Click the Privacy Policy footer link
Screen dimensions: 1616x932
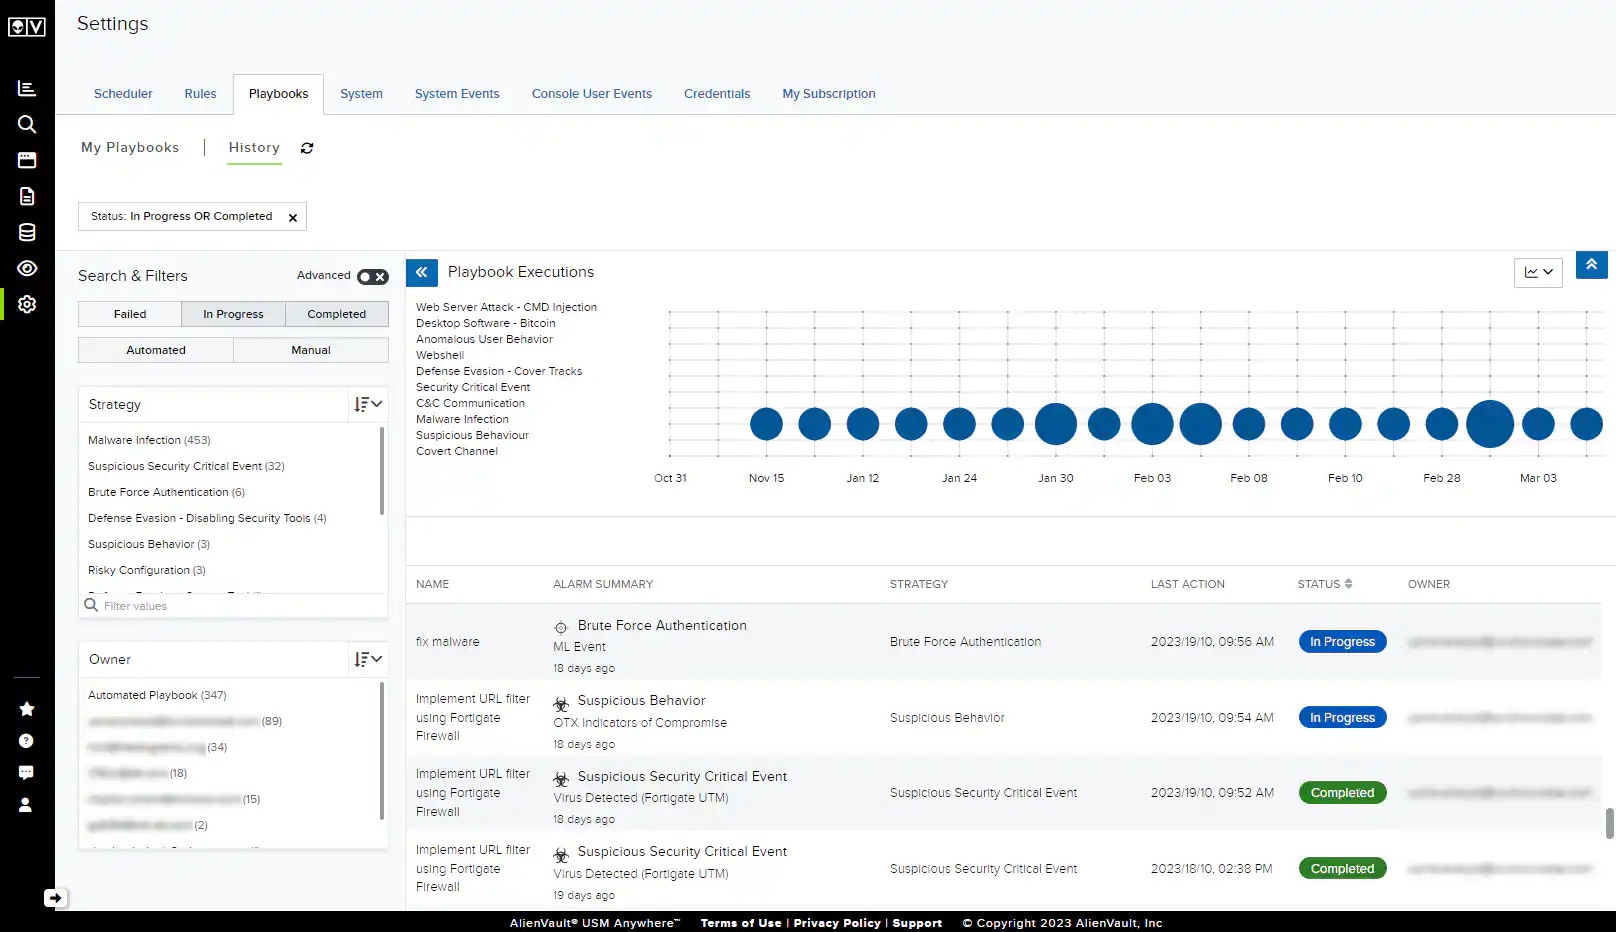pyautogui.click(x=836, y=923)
